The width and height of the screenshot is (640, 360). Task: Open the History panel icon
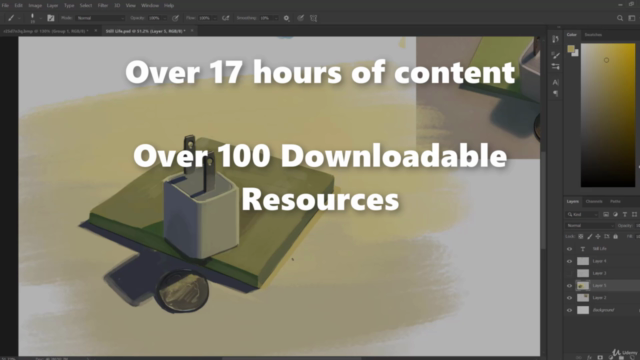tap(555, 39)
